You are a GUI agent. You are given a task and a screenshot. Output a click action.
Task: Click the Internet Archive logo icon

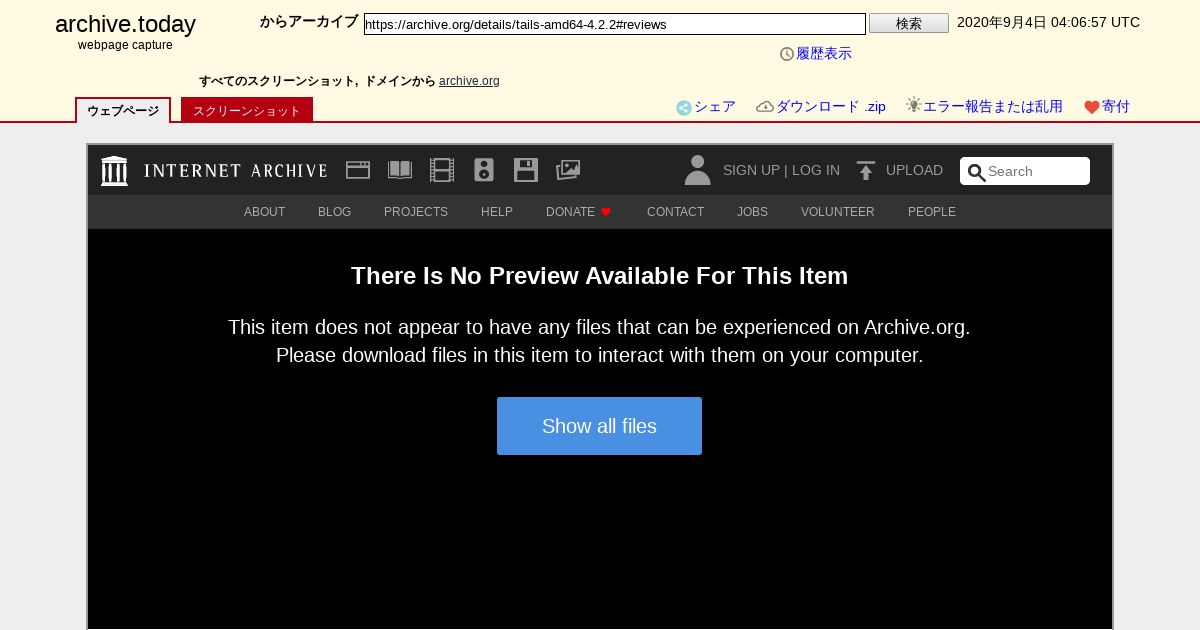(x=114, y=171)
